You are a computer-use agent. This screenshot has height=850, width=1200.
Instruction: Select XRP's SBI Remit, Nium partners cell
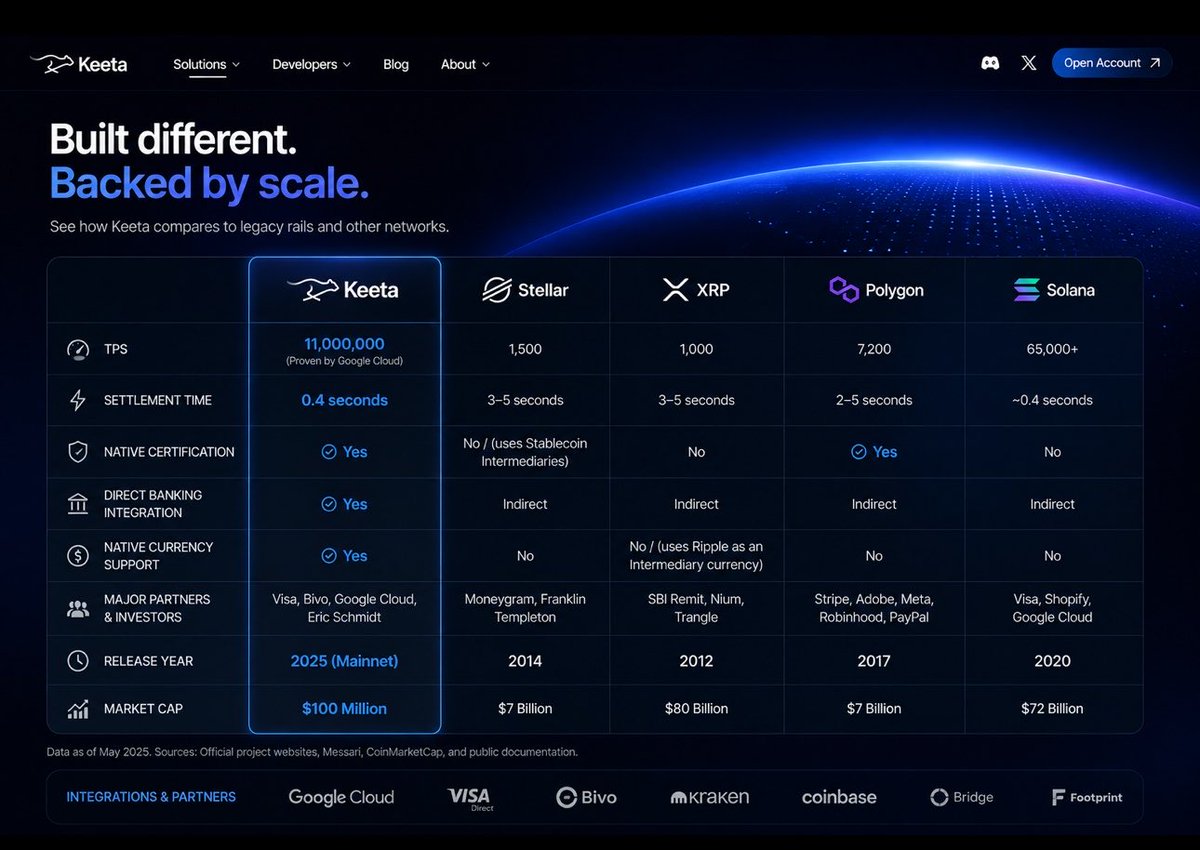click(696, 608)
